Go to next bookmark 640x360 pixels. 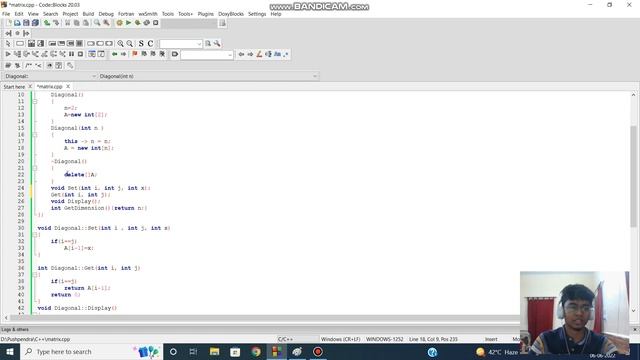tap(153, 54)
